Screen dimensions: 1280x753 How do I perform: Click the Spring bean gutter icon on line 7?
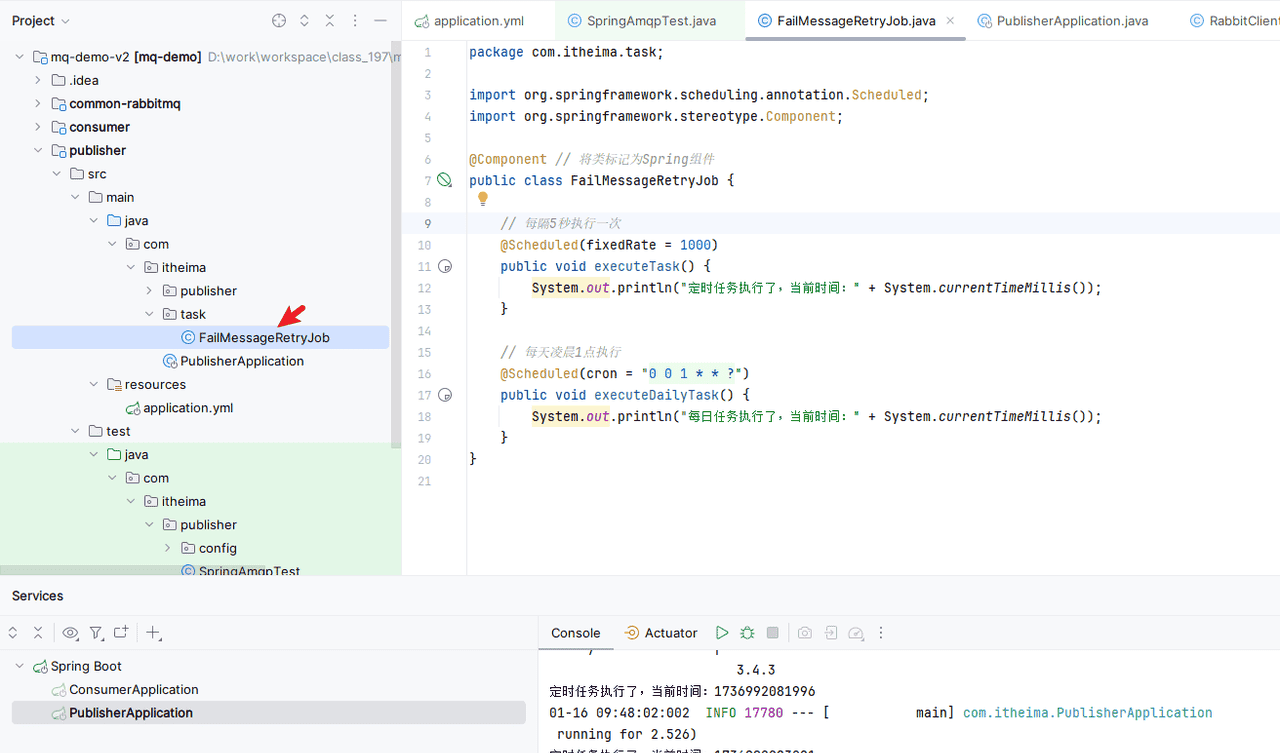pyautogui.click(x=445, y=180)
